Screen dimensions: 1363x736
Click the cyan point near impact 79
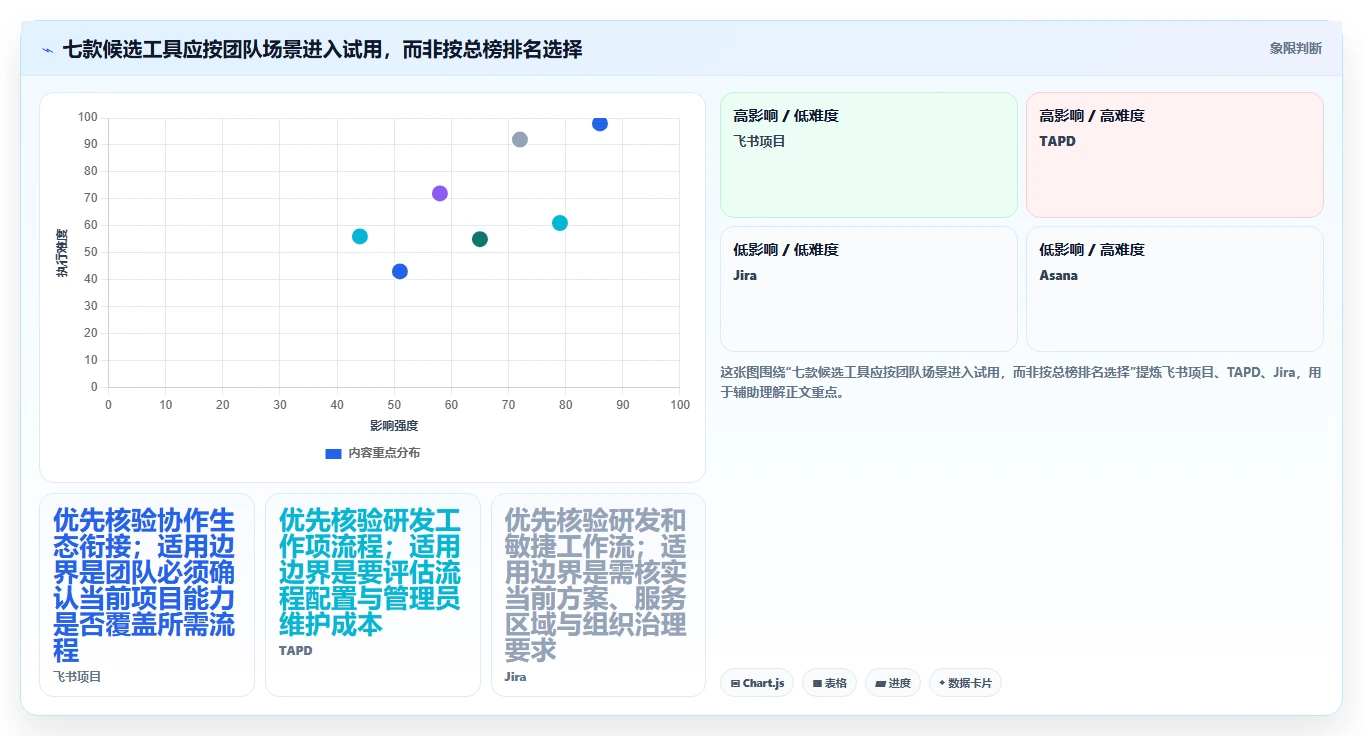click(560, 223)
